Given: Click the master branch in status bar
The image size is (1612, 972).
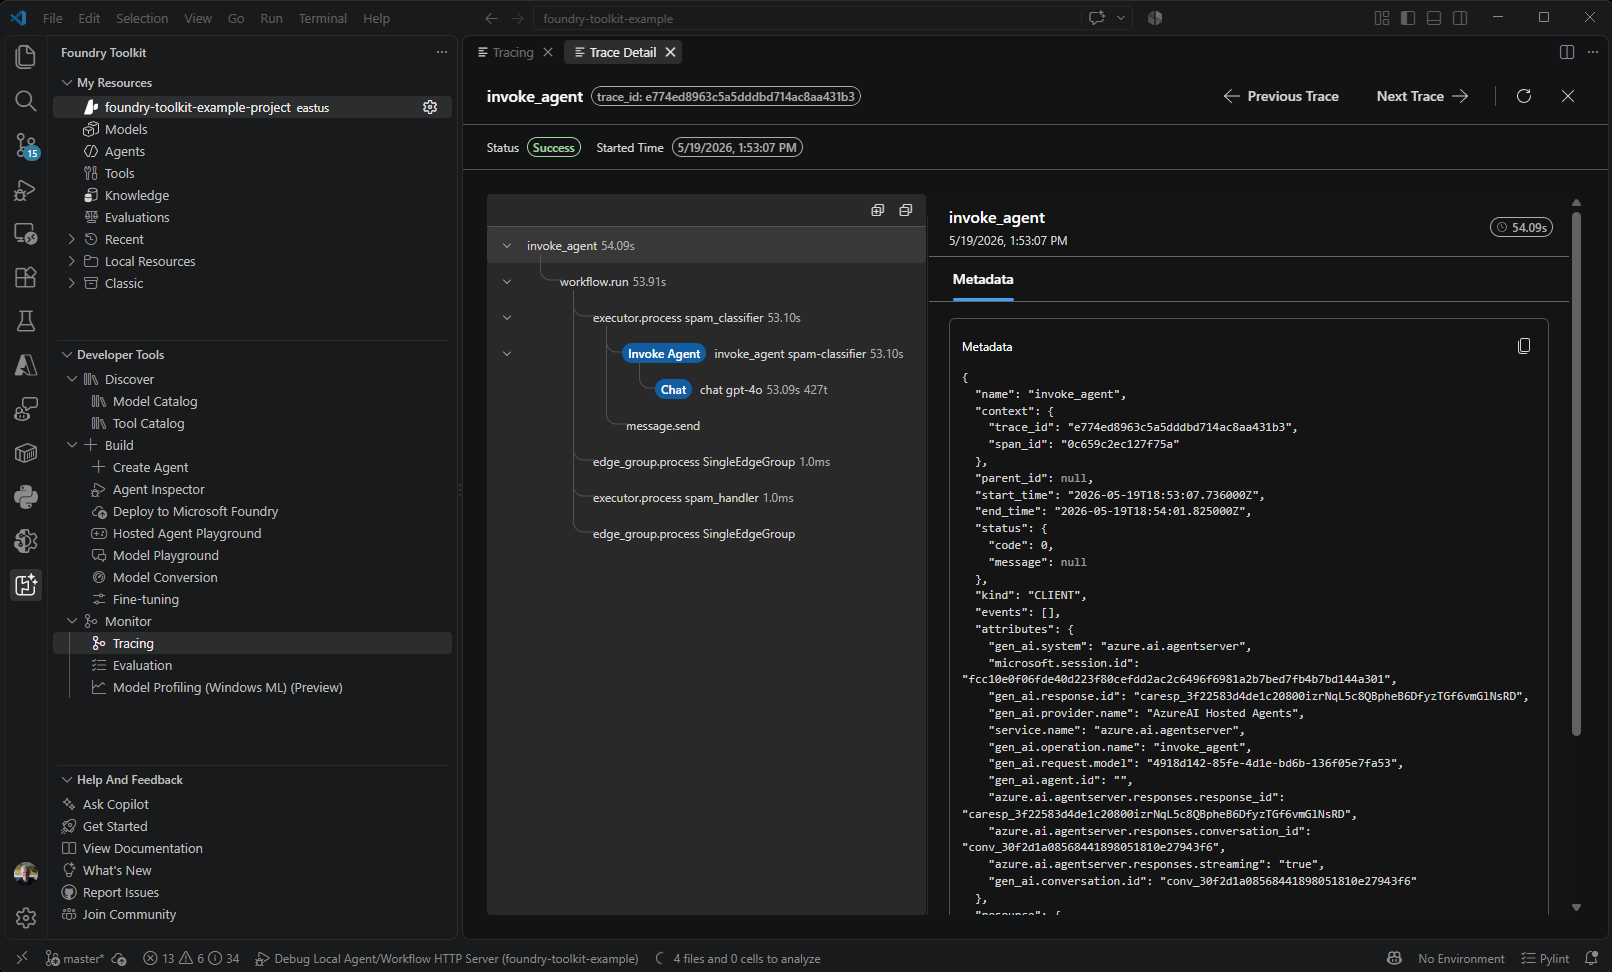Looking at the screenshot, I should click(x=75, y=958).
